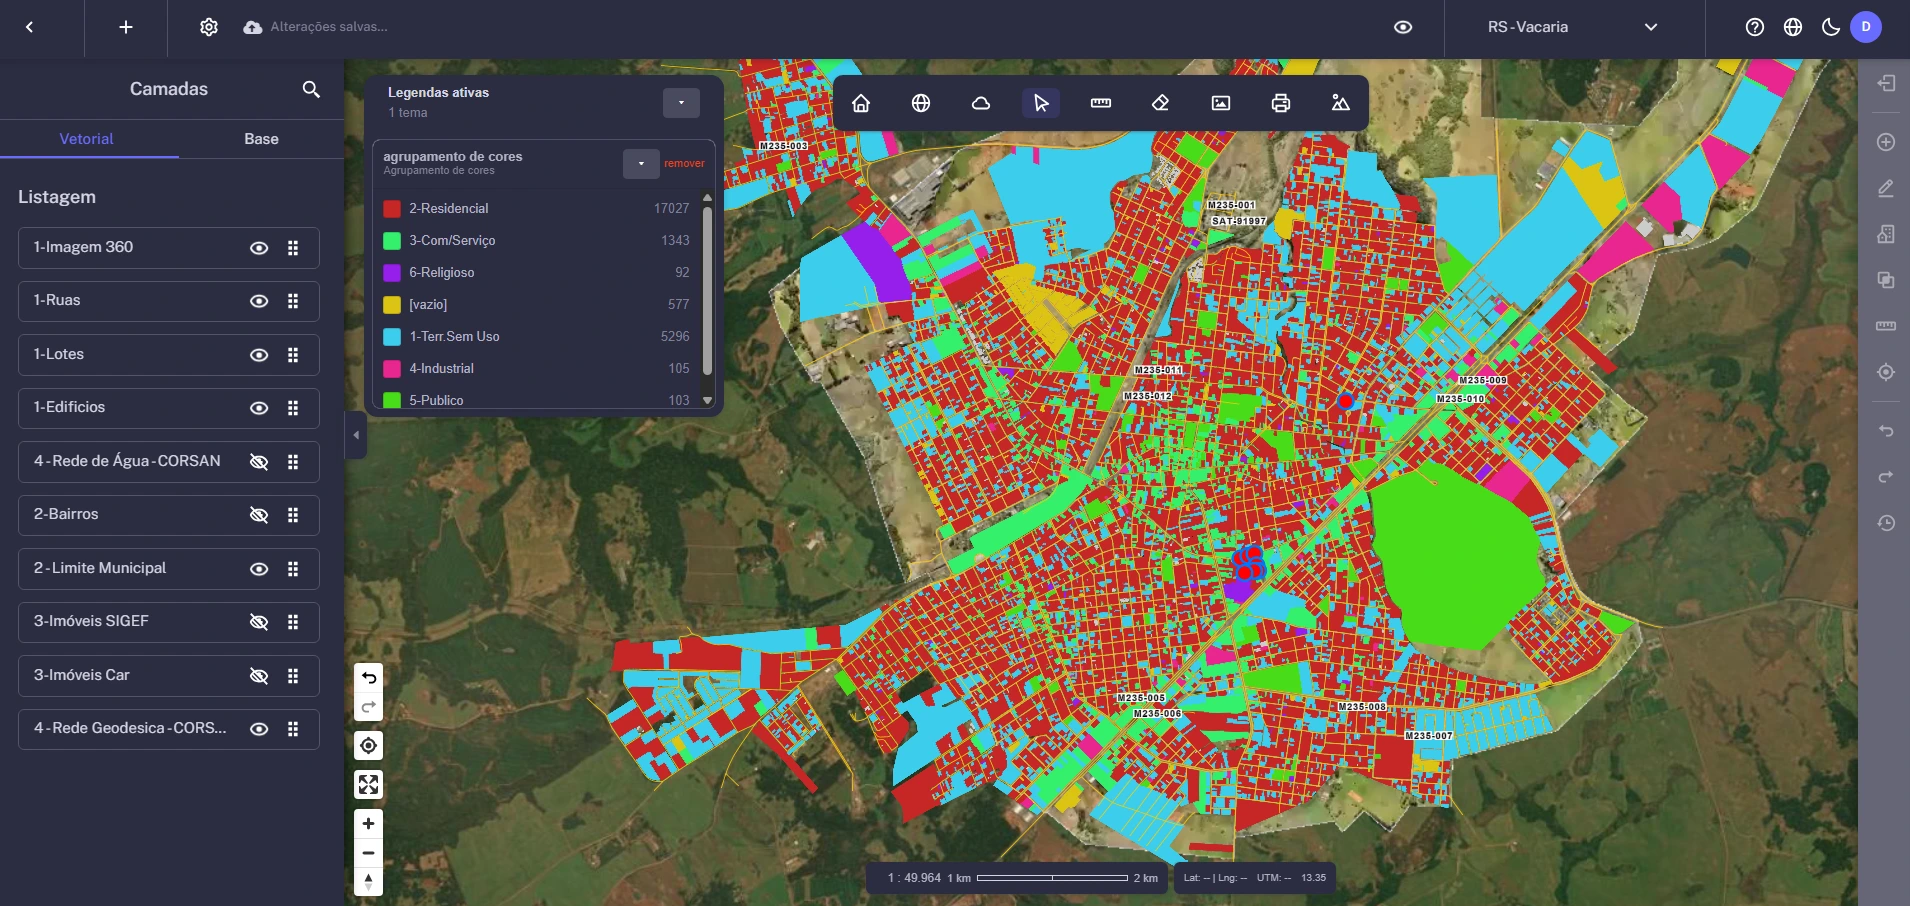Show the 2-Bairros layer

click(x=259, y=515)
